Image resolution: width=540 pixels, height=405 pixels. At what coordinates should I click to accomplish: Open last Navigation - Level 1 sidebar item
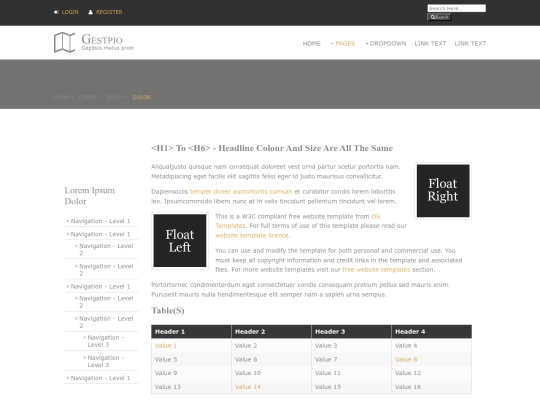coord(101,378)
